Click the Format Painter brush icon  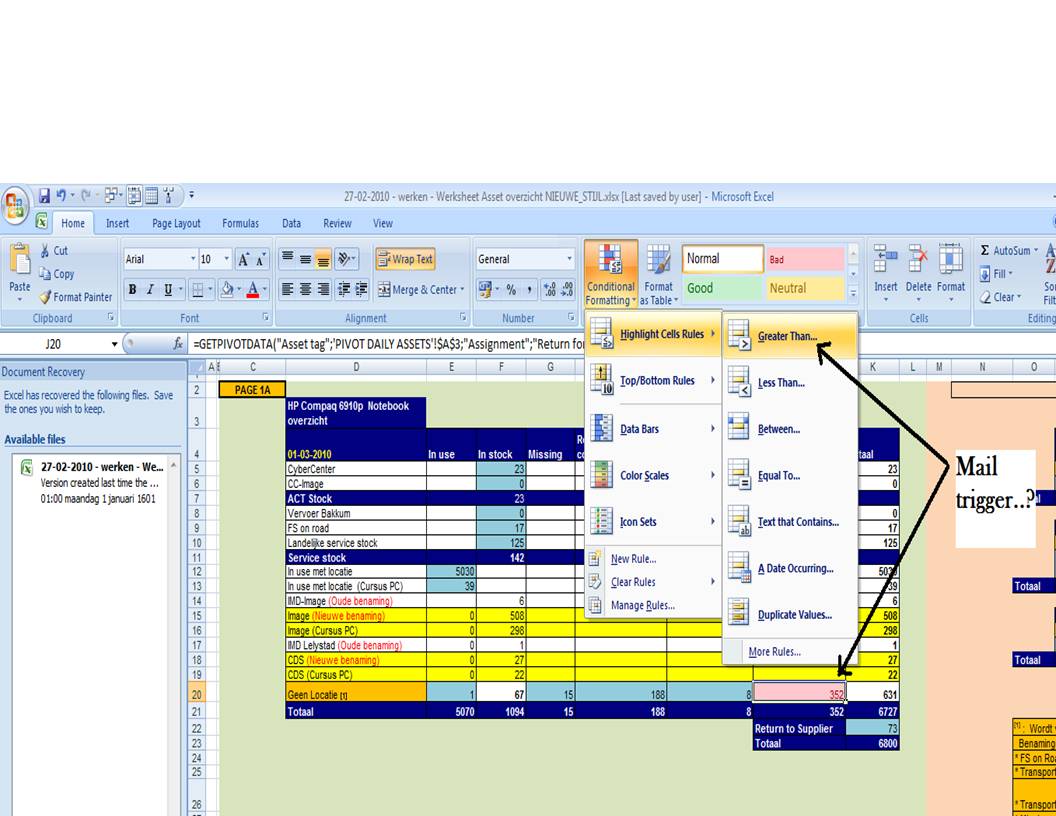[x=45, y=297]
